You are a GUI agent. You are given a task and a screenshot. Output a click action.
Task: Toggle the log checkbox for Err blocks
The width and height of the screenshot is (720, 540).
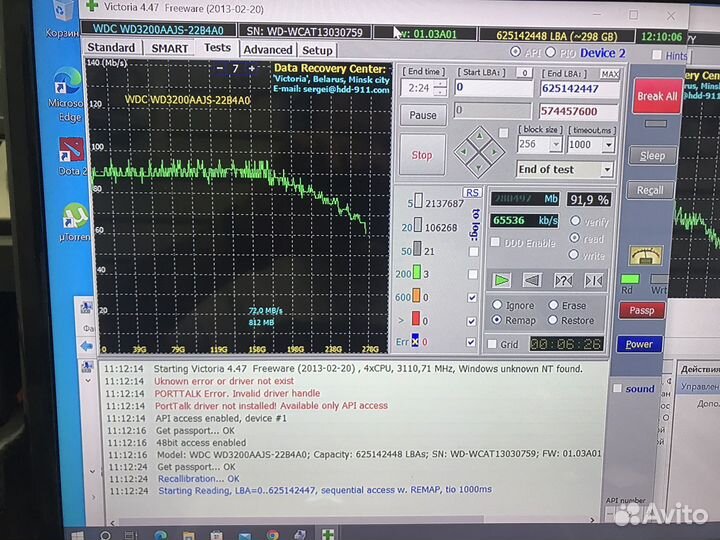pos(471,342)
